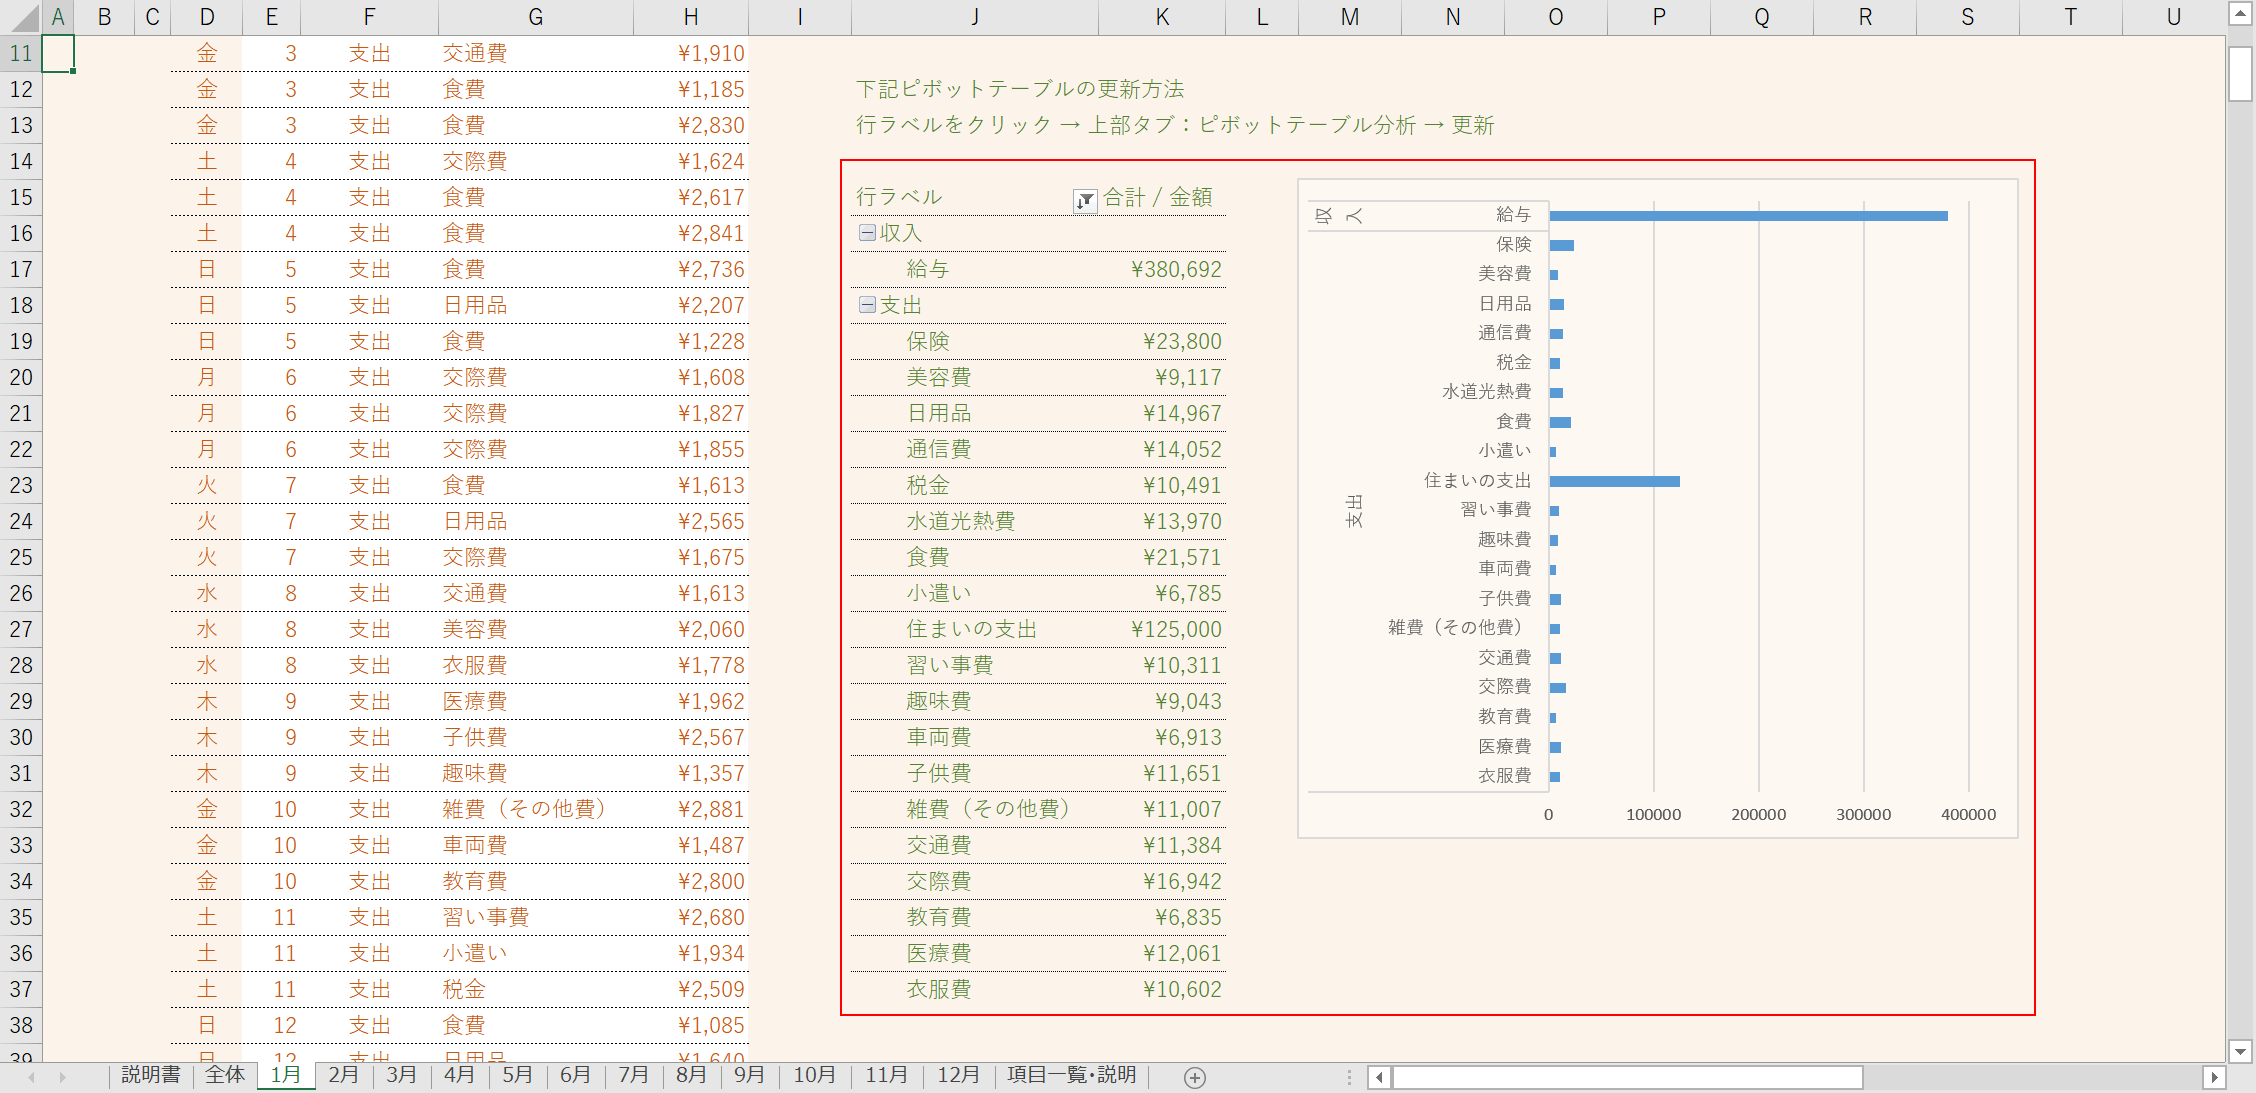Select cell ¥1,910 in row 11

[x=691, y=54]
